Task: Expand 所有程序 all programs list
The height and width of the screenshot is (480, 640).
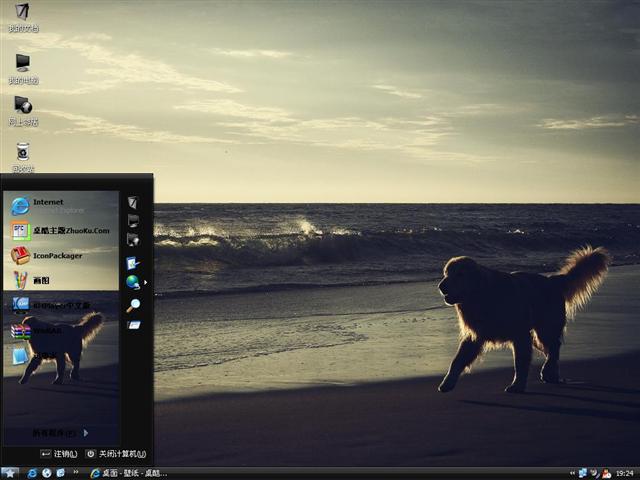Action: (x=60, y=433)
